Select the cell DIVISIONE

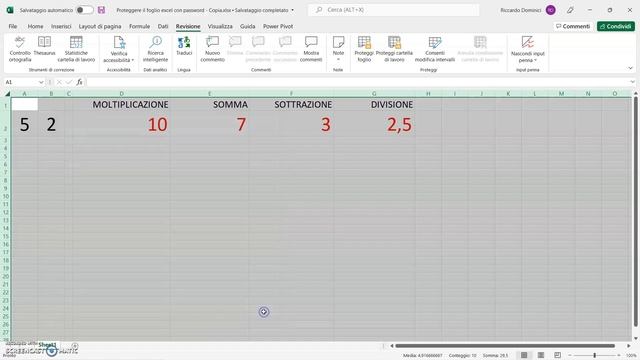click(374, 104)
